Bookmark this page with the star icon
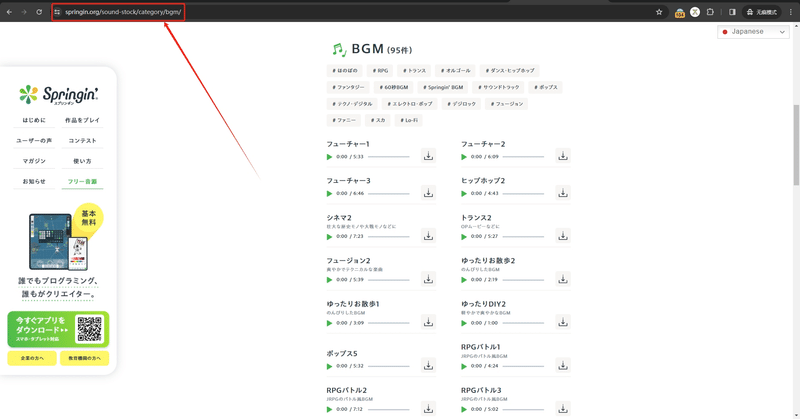This screenshot has width=800, height=419. [659, 12]
